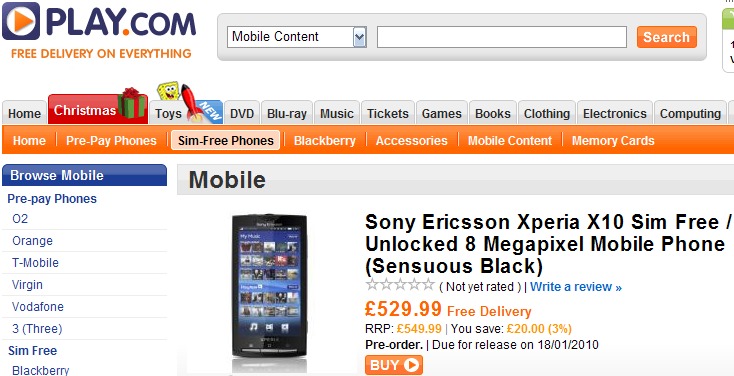Open the Mobile Content search category dropdown
The height and width of the screenshot is (376, 734).
tap(296, 37)
